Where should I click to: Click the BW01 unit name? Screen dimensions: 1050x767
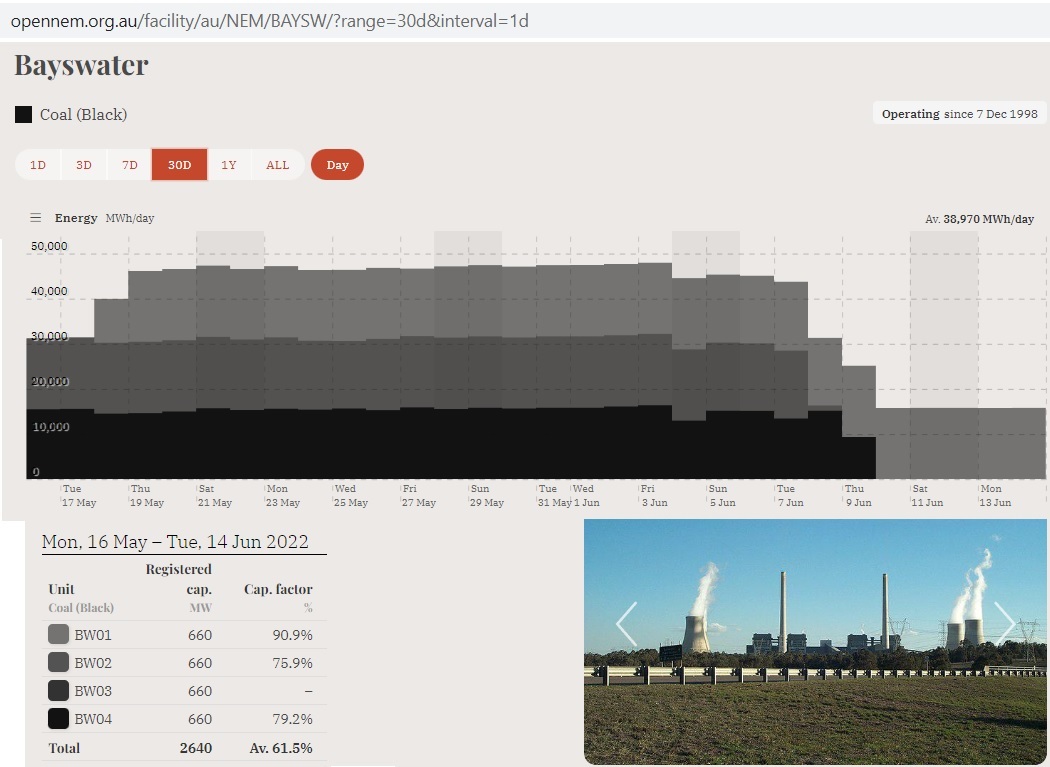click(x=93, y=634)
